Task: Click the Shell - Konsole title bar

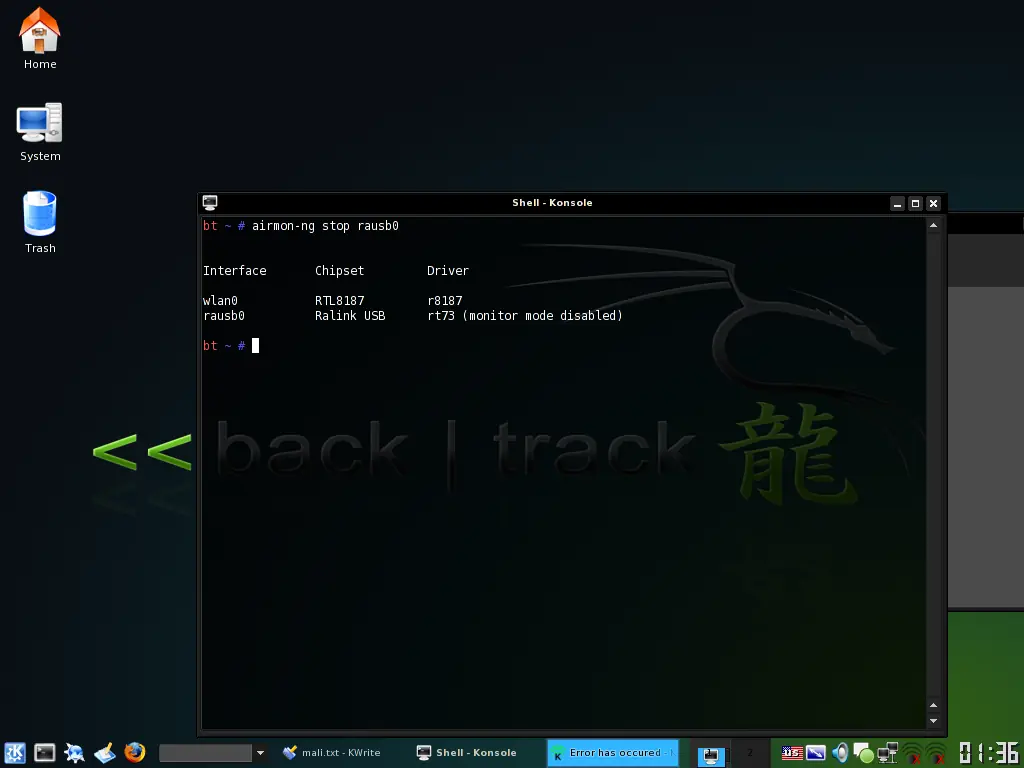Action: (552, 202)
